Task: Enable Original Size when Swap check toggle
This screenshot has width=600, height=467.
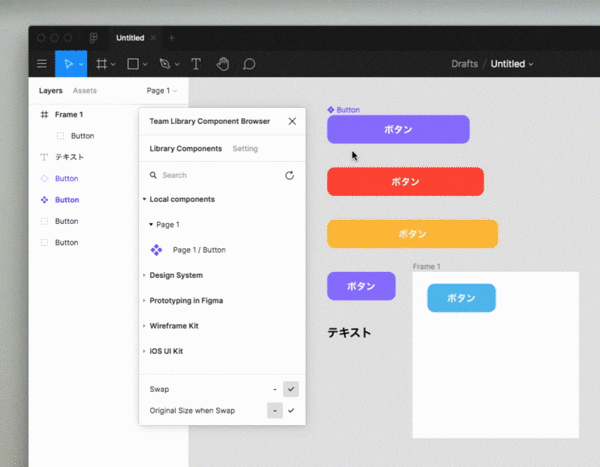Action: [x=291, y=410]
